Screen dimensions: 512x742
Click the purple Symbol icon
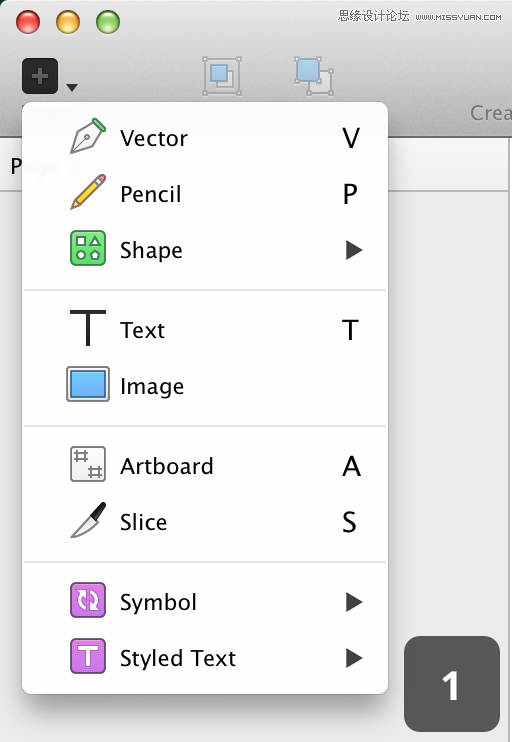[x=88, y=600]
